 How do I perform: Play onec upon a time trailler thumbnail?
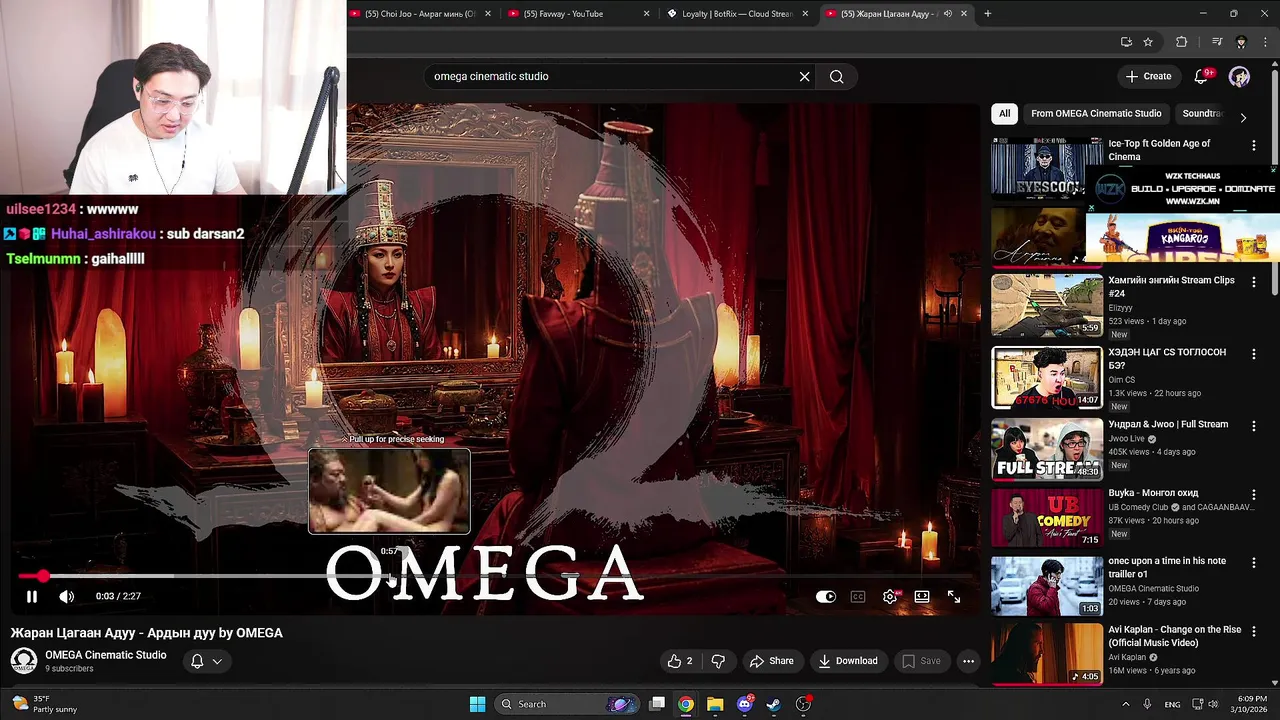pyautogui.click(x=1047, y=585)
